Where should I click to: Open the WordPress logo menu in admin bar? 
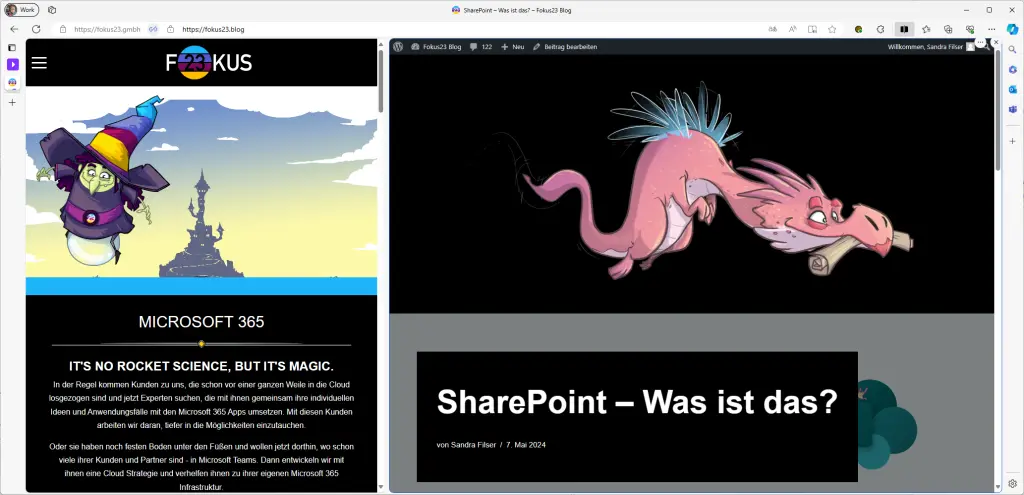[398, 46]
